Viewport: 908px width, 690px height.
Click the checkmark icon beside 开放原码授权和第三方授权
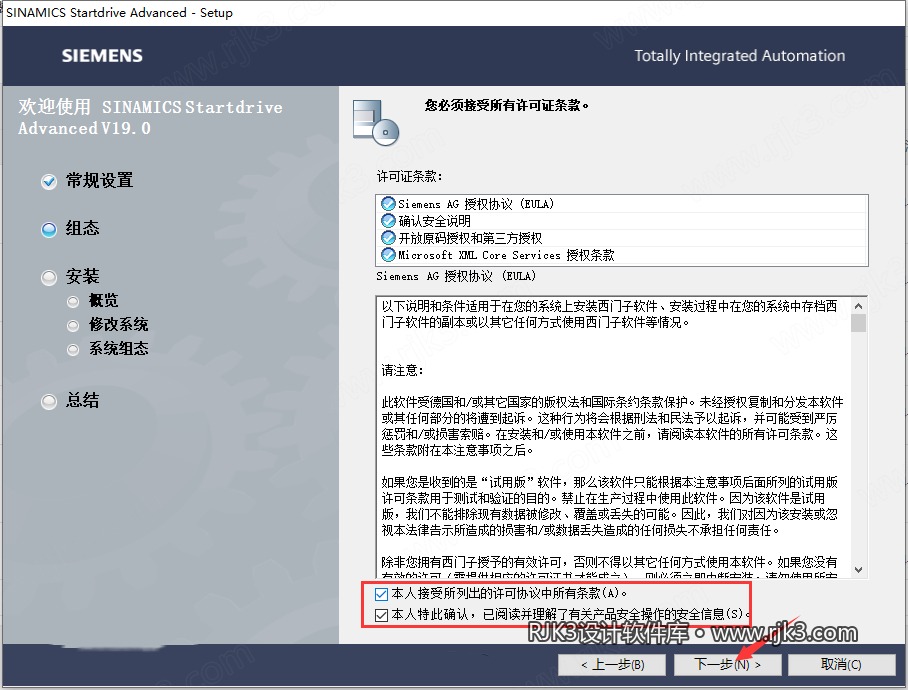click(388, 238)
